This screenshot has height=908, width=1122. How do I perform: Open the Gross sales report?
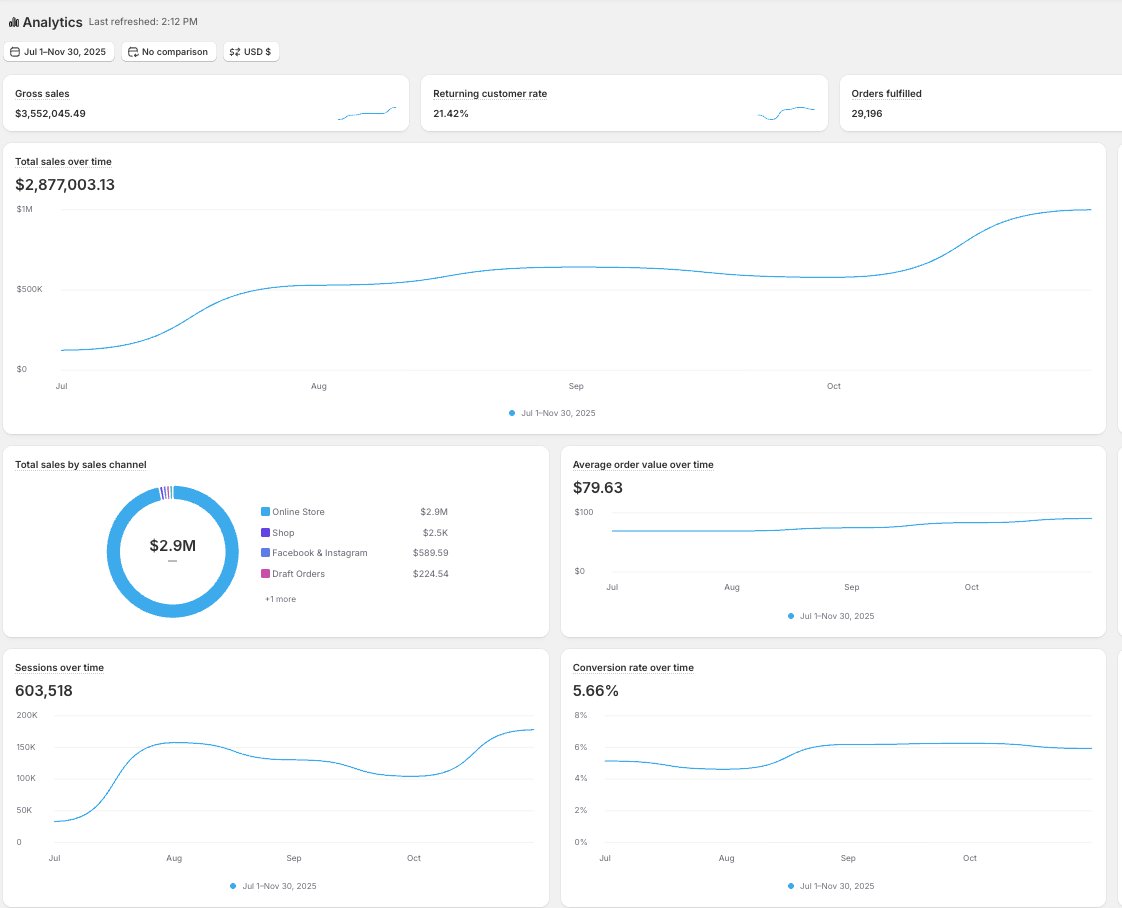click(x=42, y=94)
